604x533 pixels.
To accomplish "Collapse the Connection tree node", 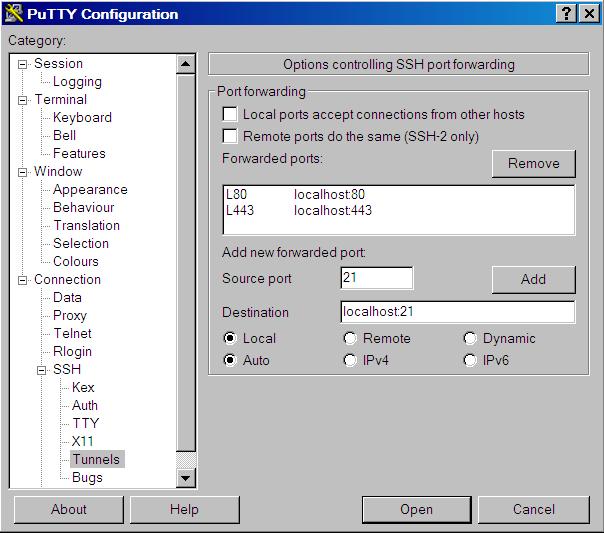I will pyautogui.click(x=23, y=280).
